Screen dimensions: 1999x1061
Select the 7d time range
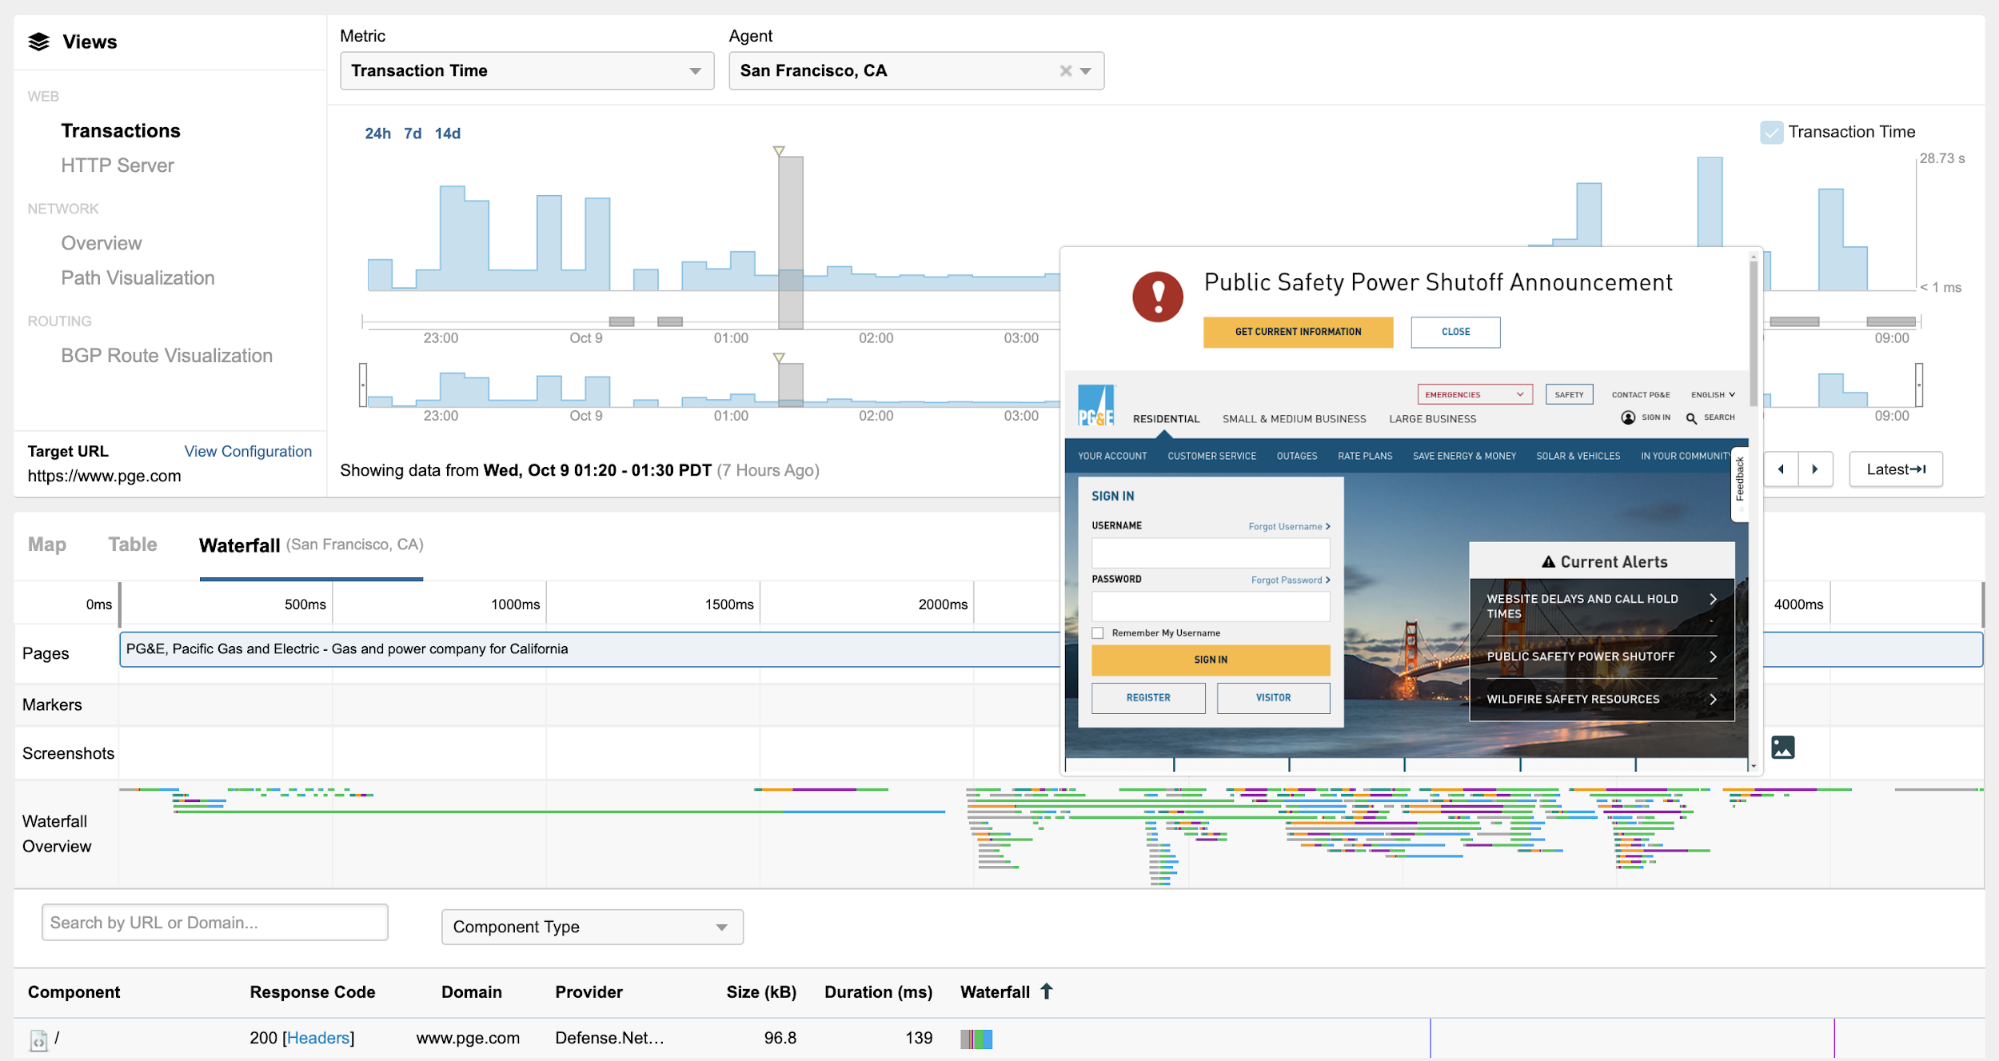click(412, 133)
